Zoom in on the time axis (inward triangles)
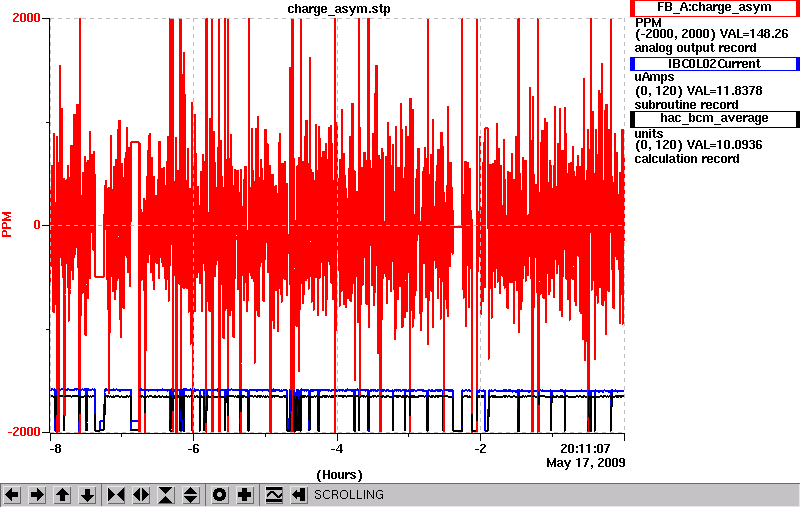The image size is (800, 507). click(x=116, y=495)
